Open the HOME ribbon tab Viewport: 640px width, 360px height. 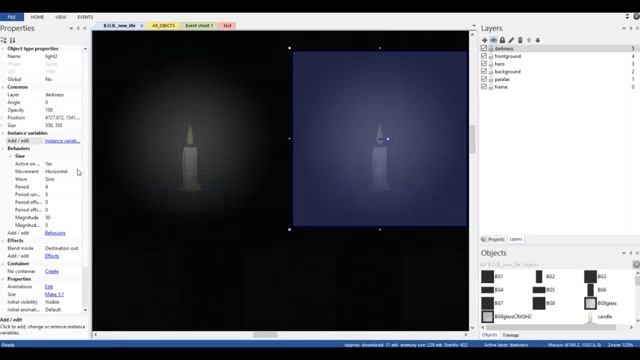pos(37,17)
